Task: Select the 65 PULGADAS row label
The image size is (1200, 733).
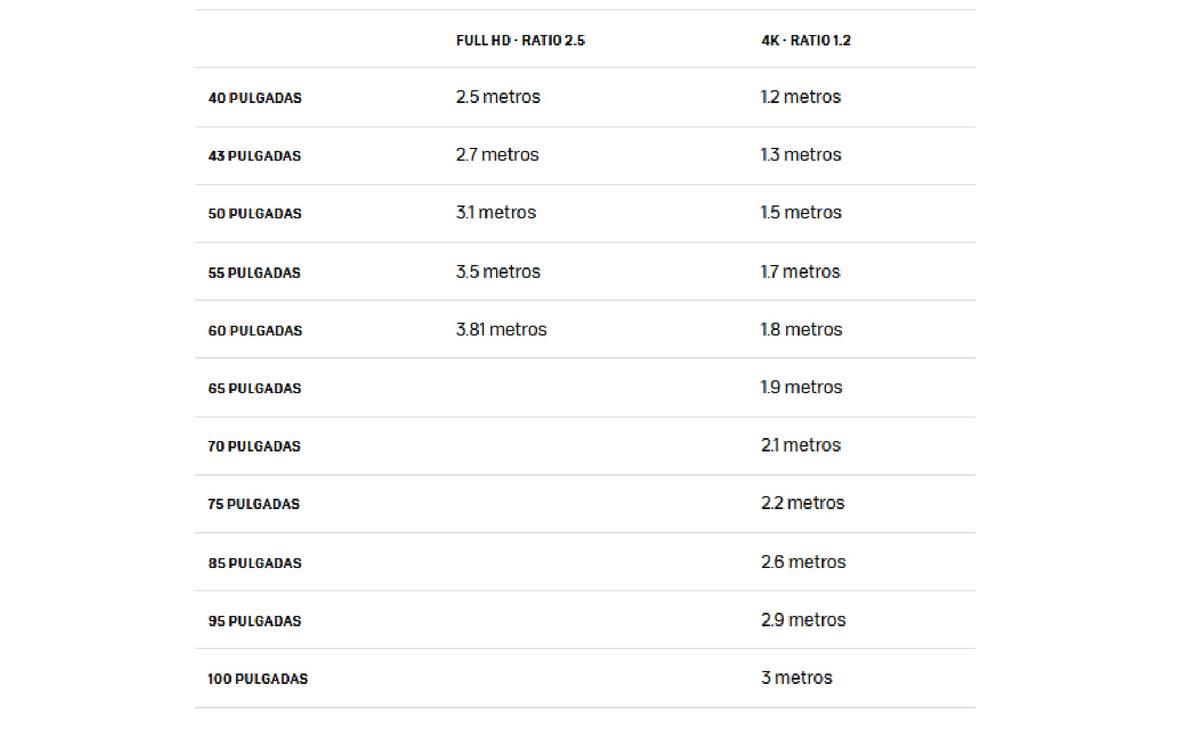Action: click(254, 388)
